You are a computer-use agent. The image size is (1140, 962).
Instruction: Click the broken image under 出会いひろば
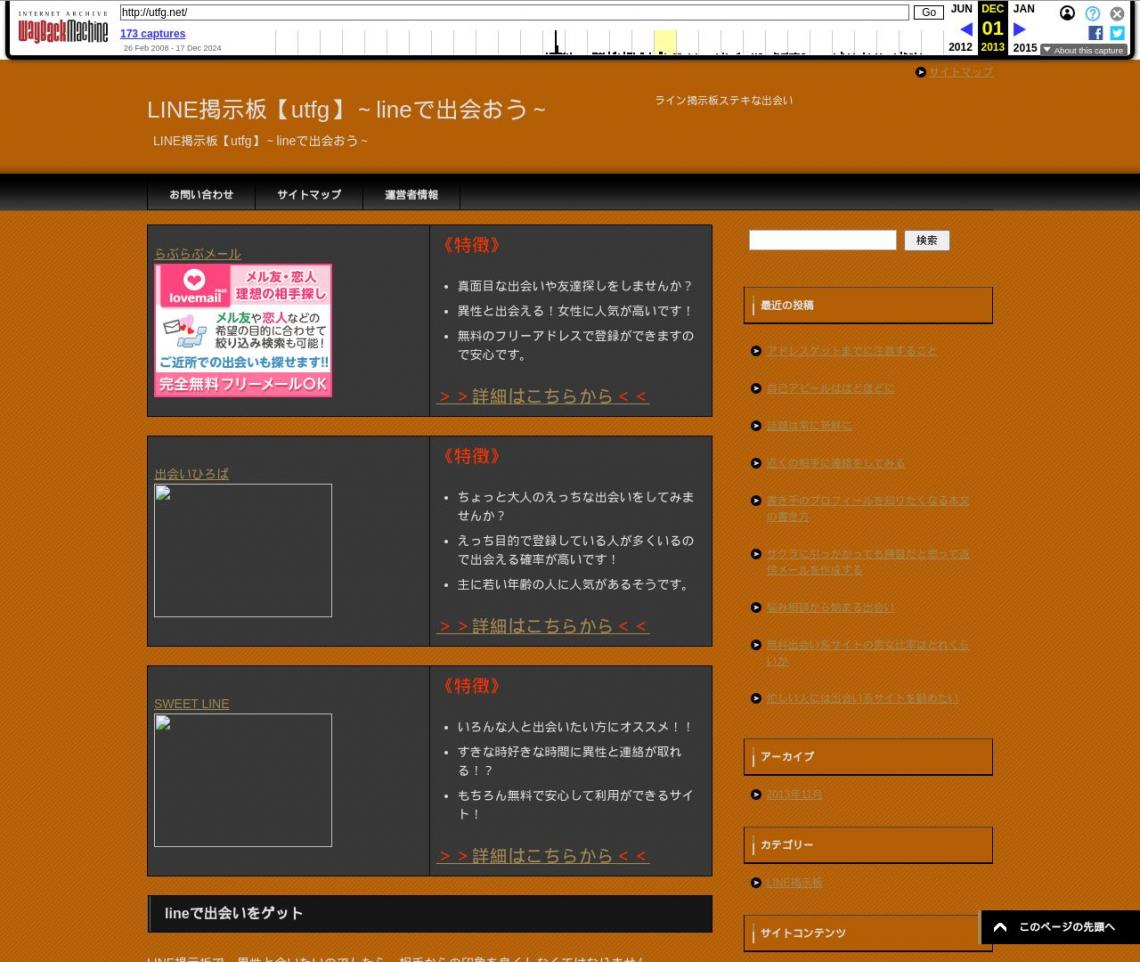243,550
